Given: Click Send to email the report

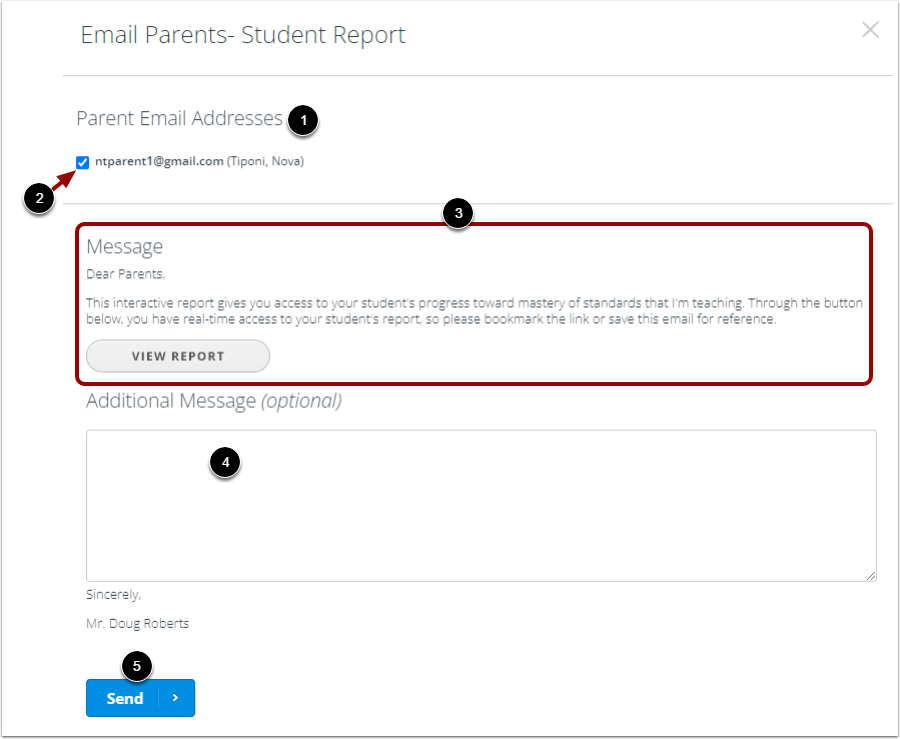Looking at the screenshot, I should pos(124,698).
